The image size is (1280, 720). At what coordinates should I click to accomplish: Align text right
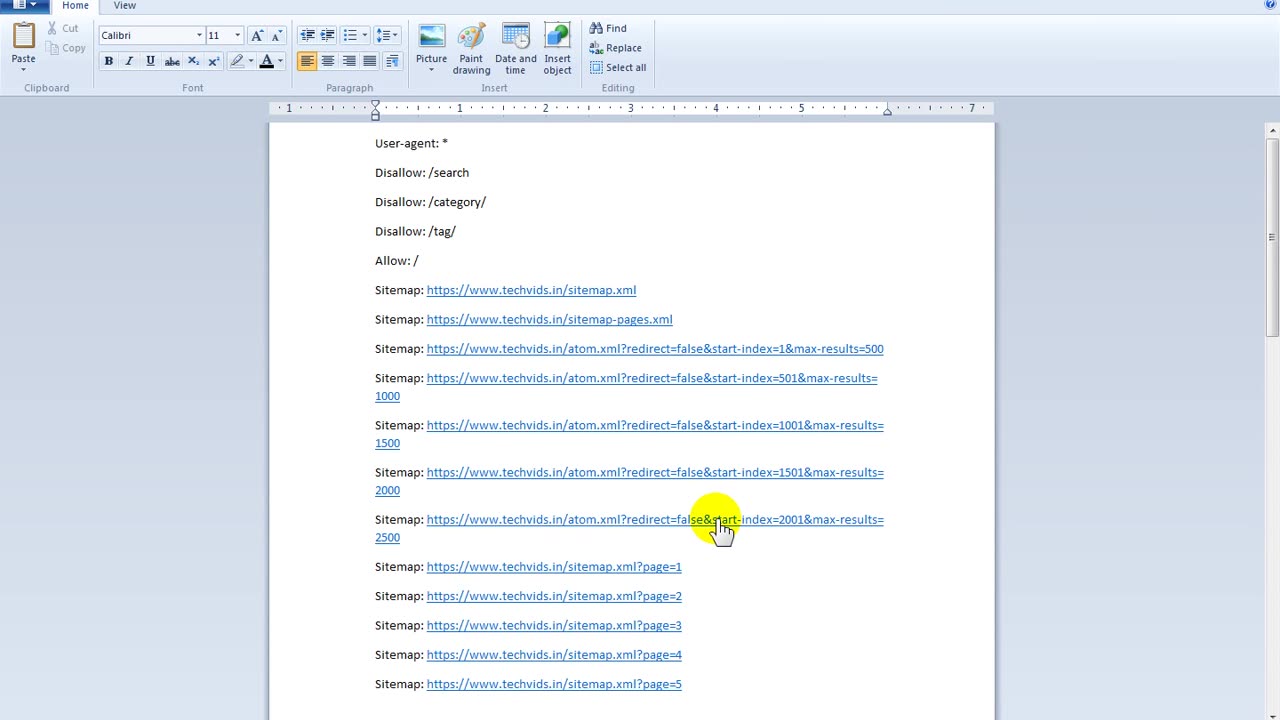tap(349, 61)
